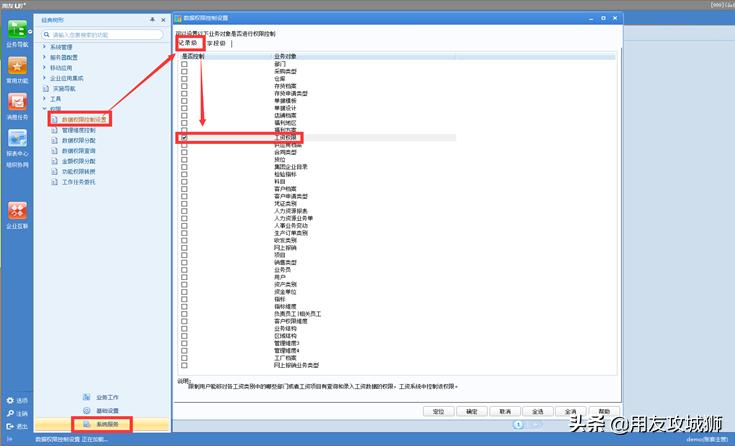Uncheck the 工资权限 checkbox

click(x=184, y=137)
